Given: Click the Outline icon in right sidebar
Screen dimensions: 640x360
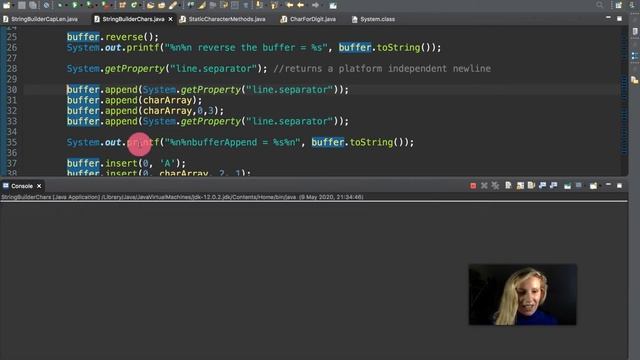Looking at the screenshot, I should [x=635, y=56].
